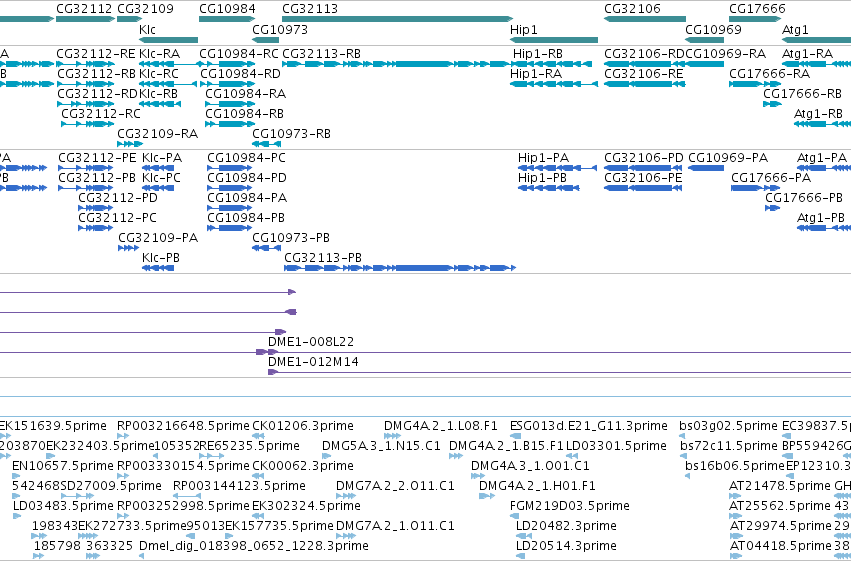Click transcript CG10973-RB
This screenshot has height=561, width=851.
click(291, 134)
